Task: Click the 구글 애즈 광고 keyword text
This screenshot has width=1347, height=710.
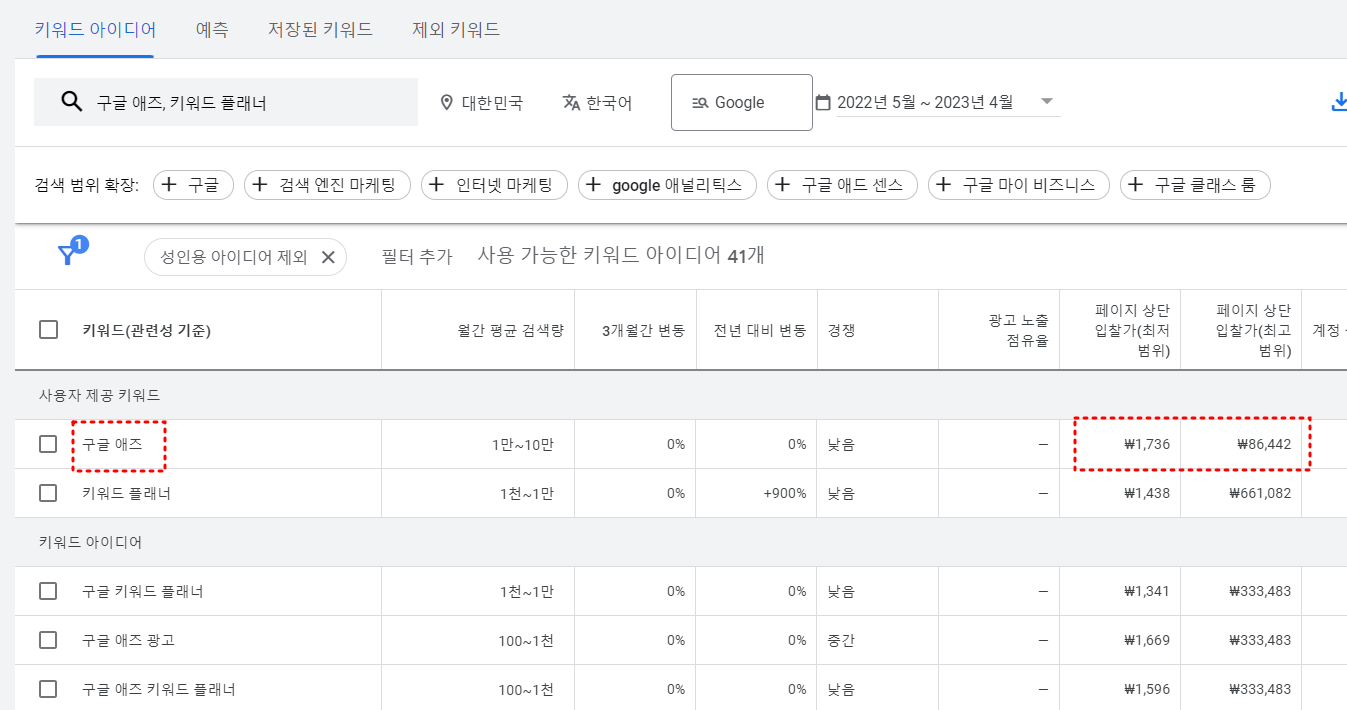Action: point(128,640)
